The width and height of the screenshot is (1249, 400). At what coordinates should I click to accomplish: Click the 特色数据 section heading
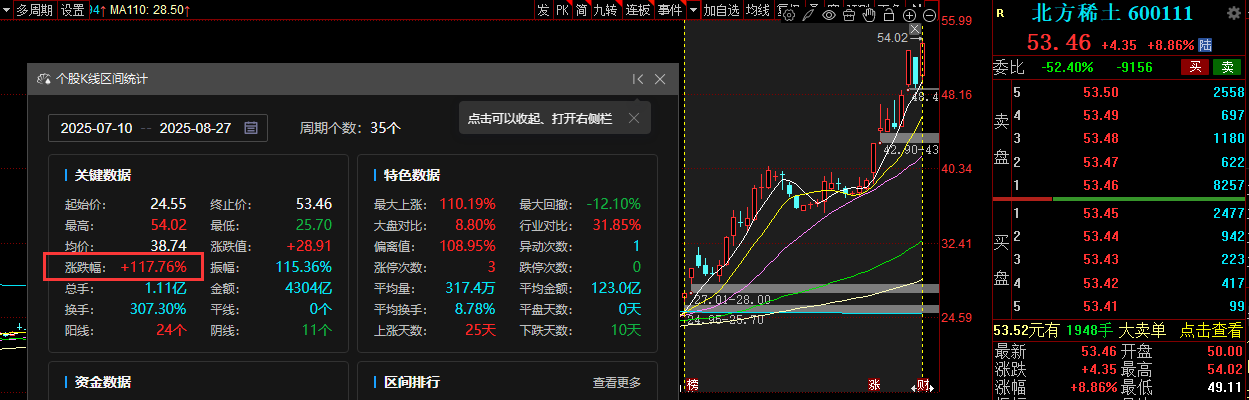pyautogui.click(x=412, y=175)
